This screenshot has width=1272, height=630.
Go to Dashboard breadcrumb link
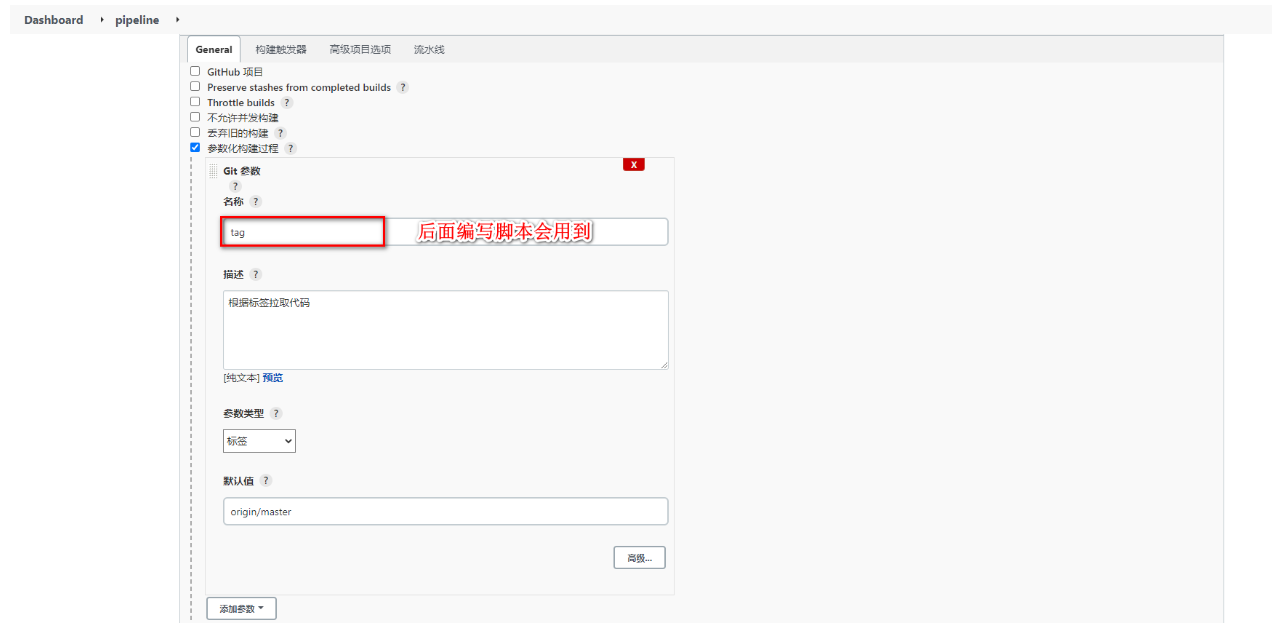54,20
